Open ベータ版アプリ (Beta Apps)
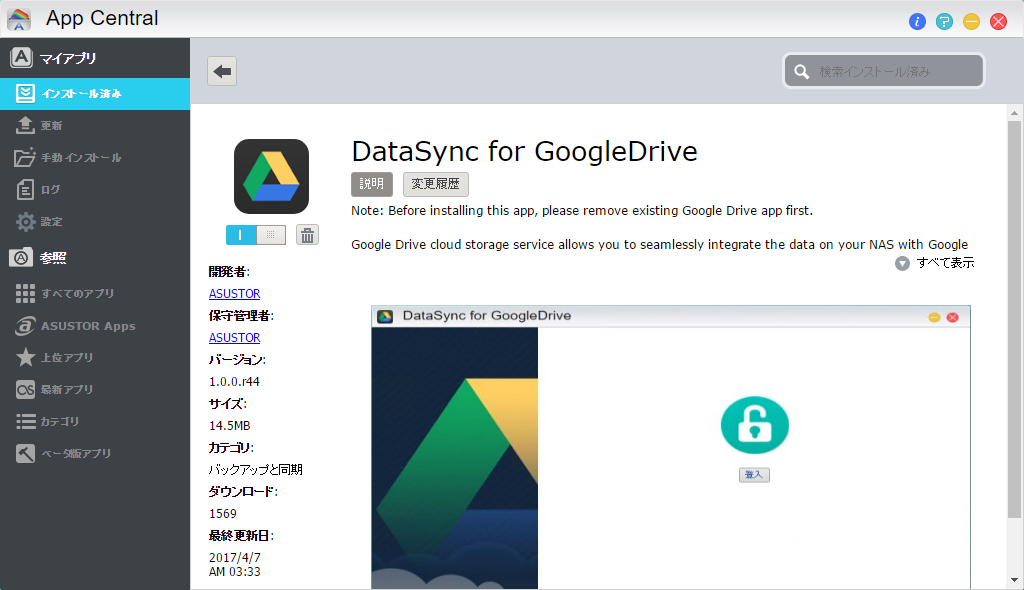The width and height of the screenshot is (1024, 590). pyautogui.click(x=73, y=453)
